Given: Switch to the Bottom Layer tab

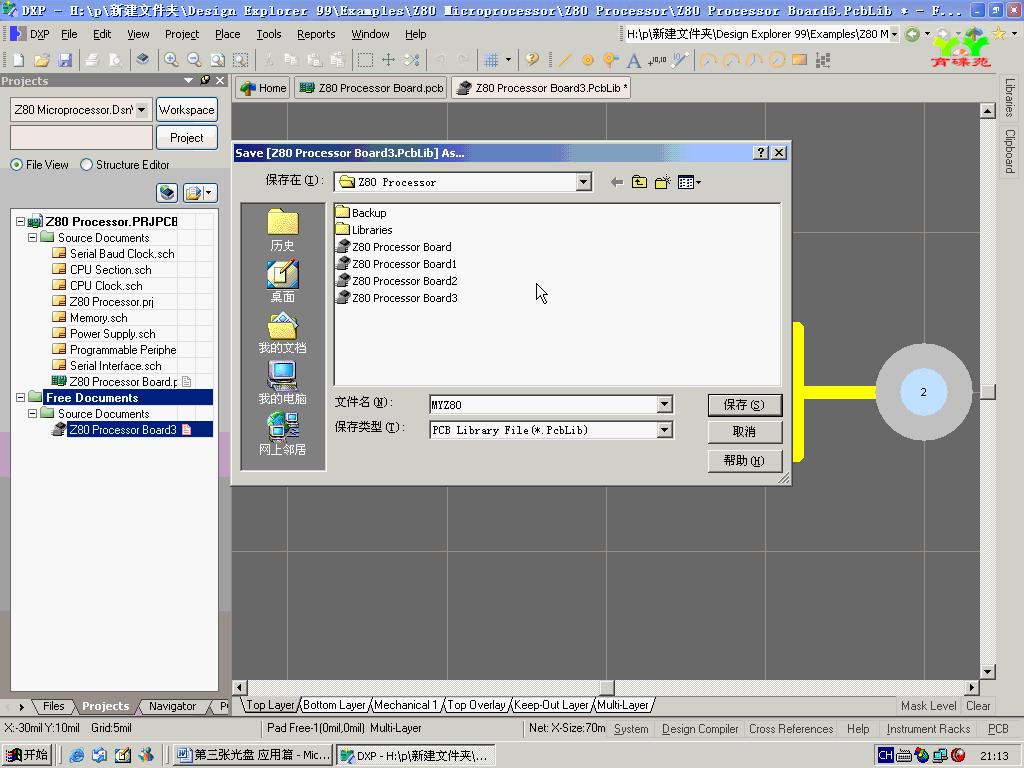Looking at the screenshot, I should pyautogui.click(x=334, y=705).
